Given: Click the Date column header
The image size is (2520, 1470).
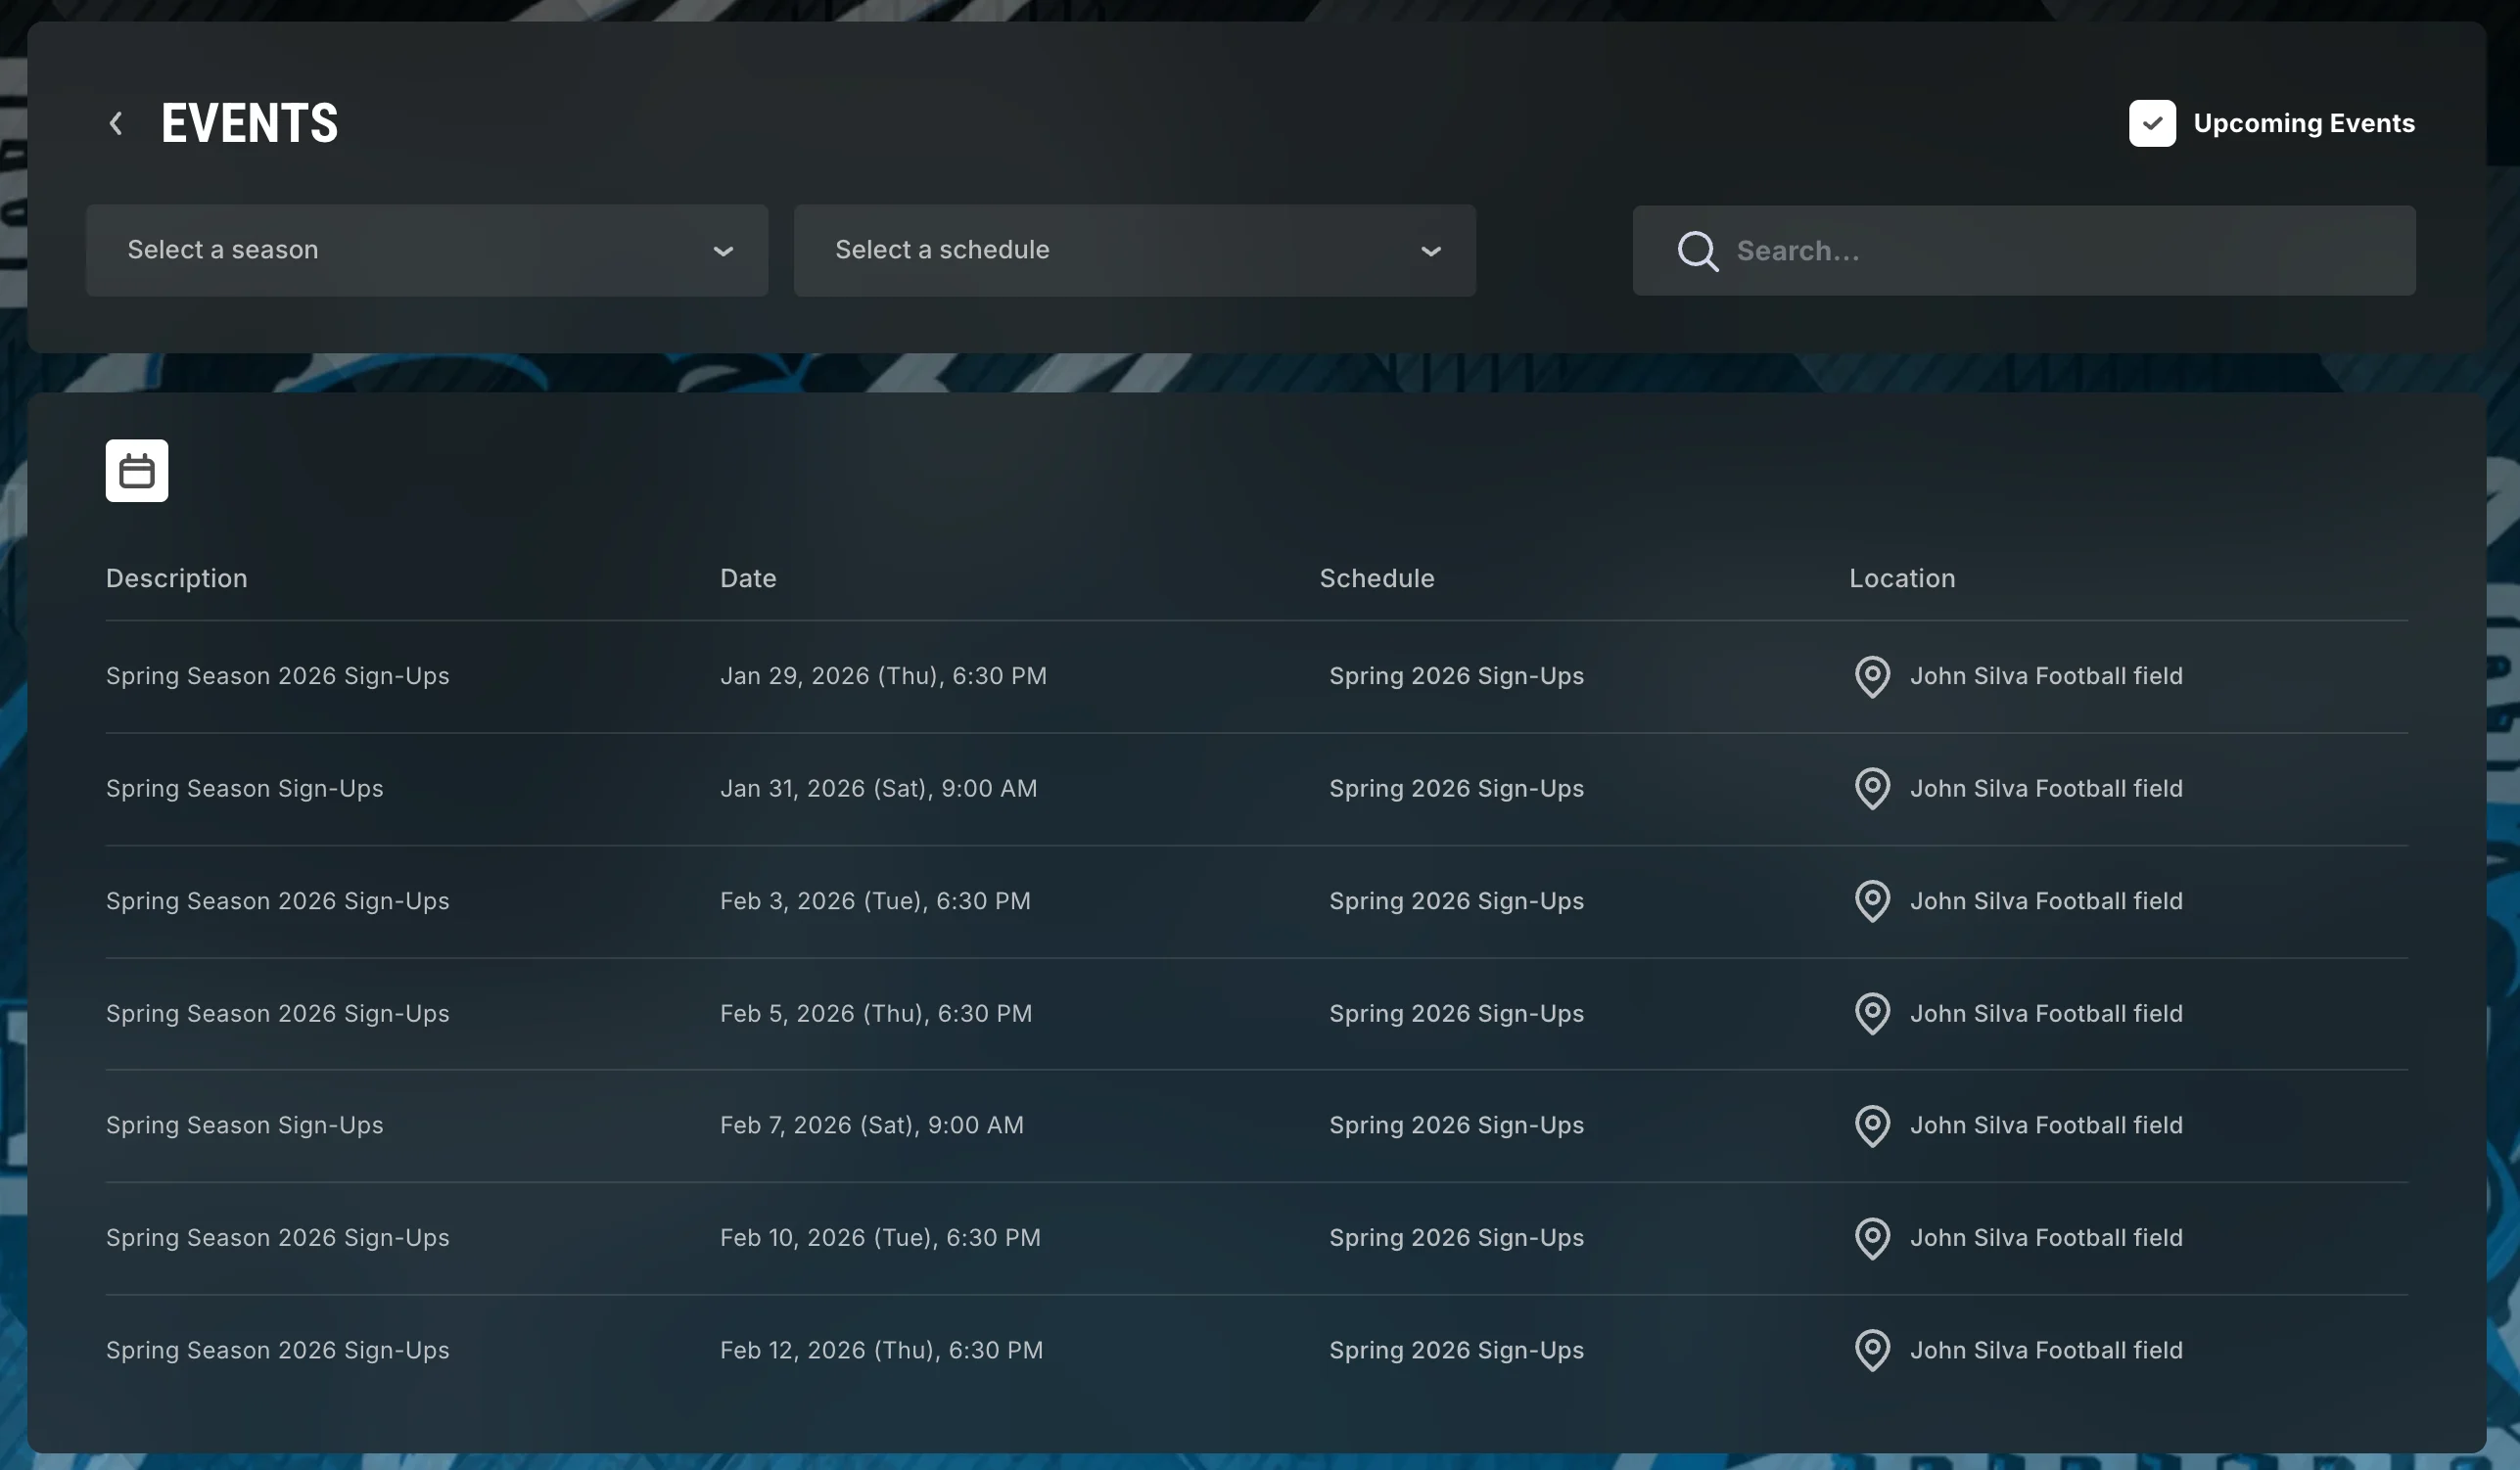Looking at the screenshot, I should (x=748, y=578).
